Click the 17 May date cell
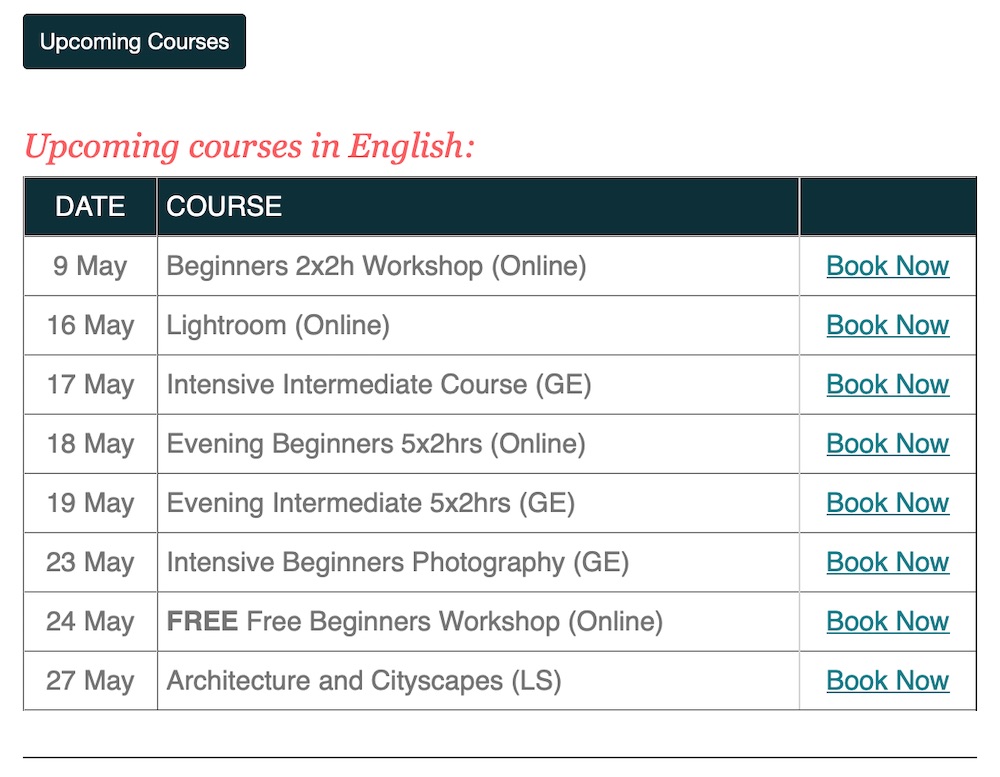Screen dimensions: 1000x777 90,384
